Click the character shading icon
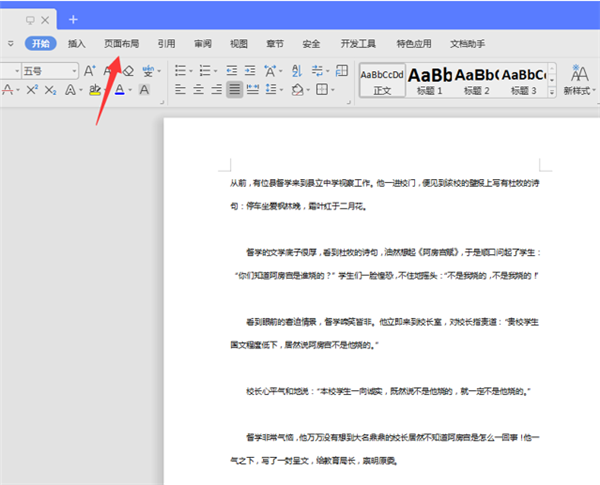Image resolution: width=600 pixels, height=485 pixels. point(144,90)
